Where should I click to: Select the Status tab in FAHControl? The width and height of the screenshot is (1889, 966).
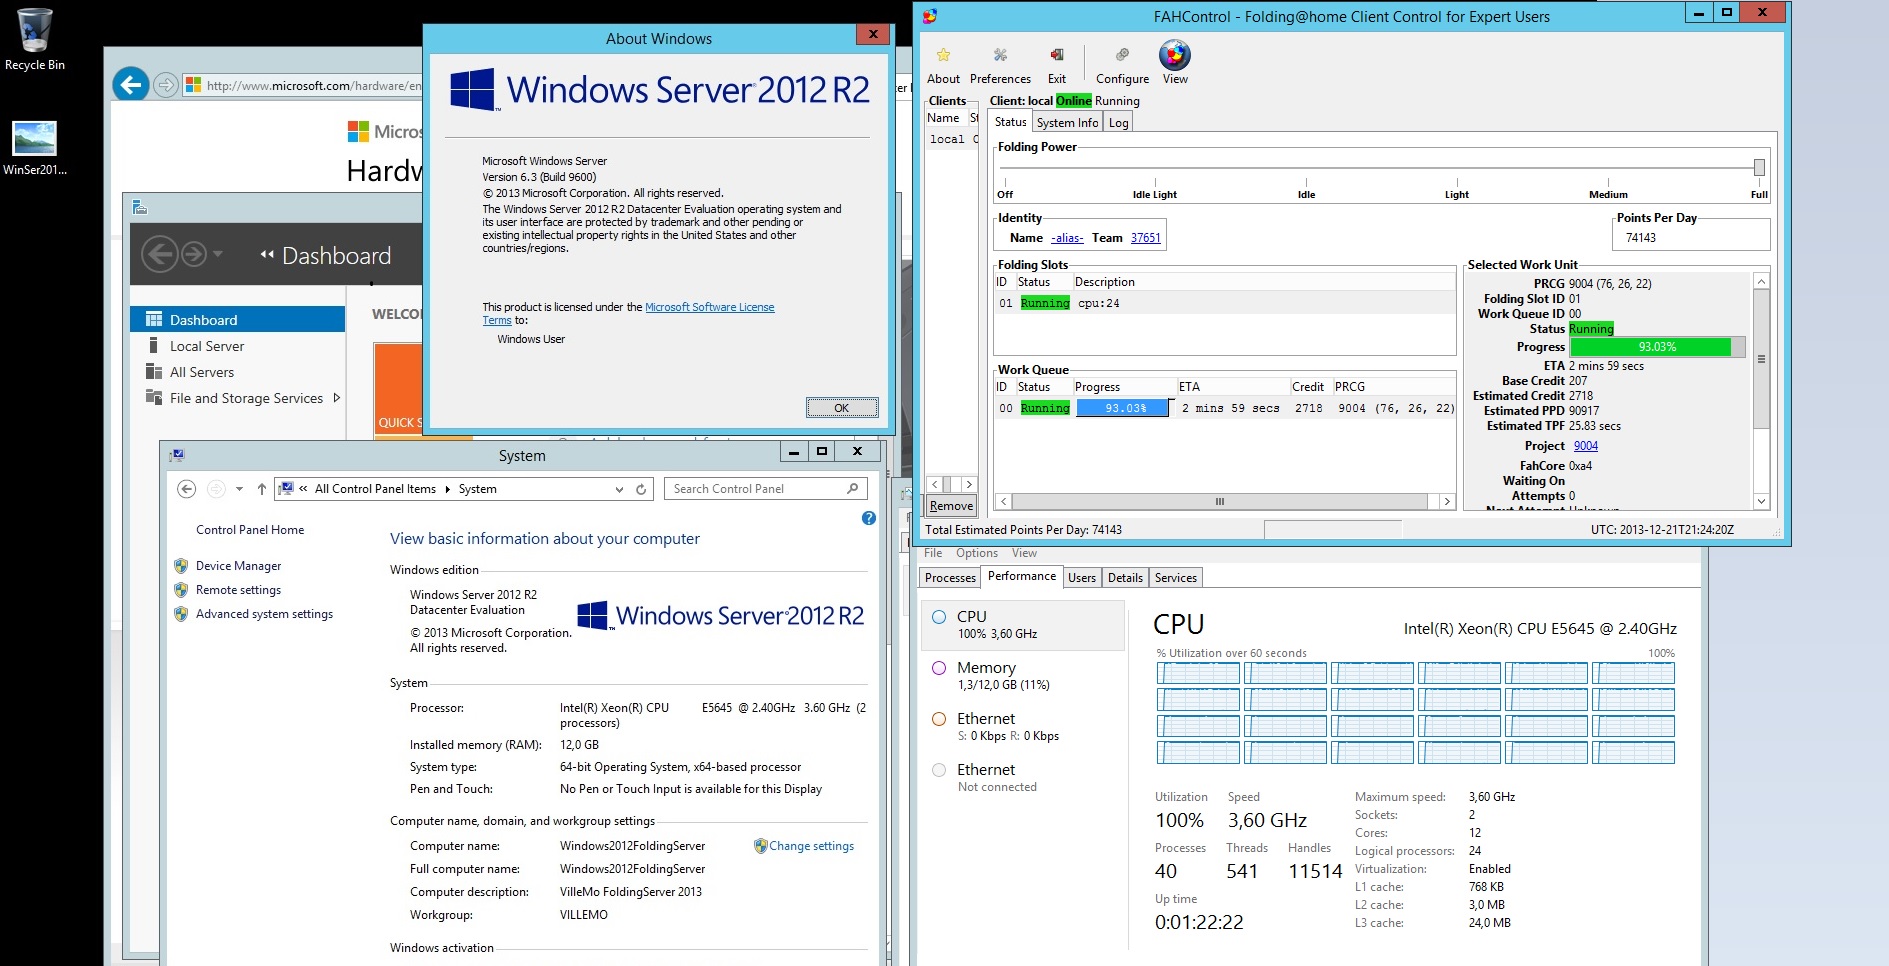click(1010, 122)
